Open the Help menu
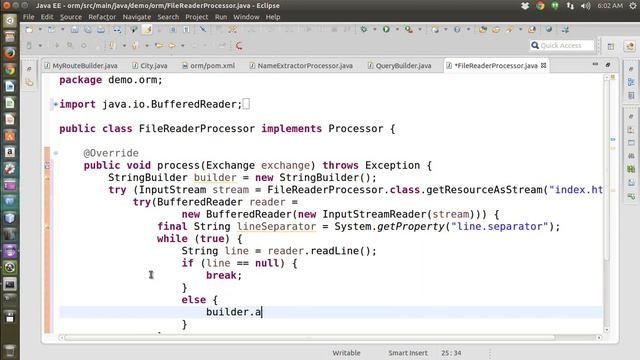 pos(273,17)
